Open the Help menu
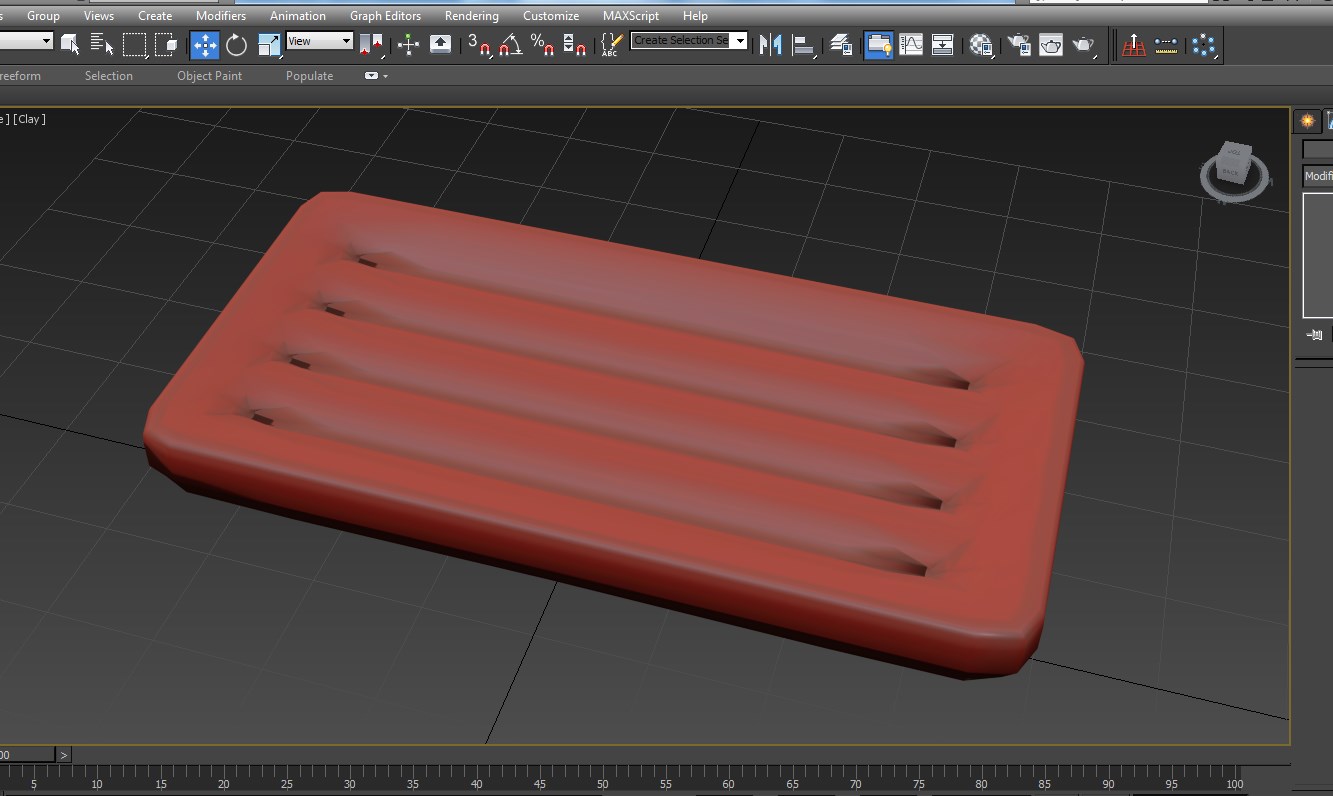1333x796 pixels. click(695, 16)
